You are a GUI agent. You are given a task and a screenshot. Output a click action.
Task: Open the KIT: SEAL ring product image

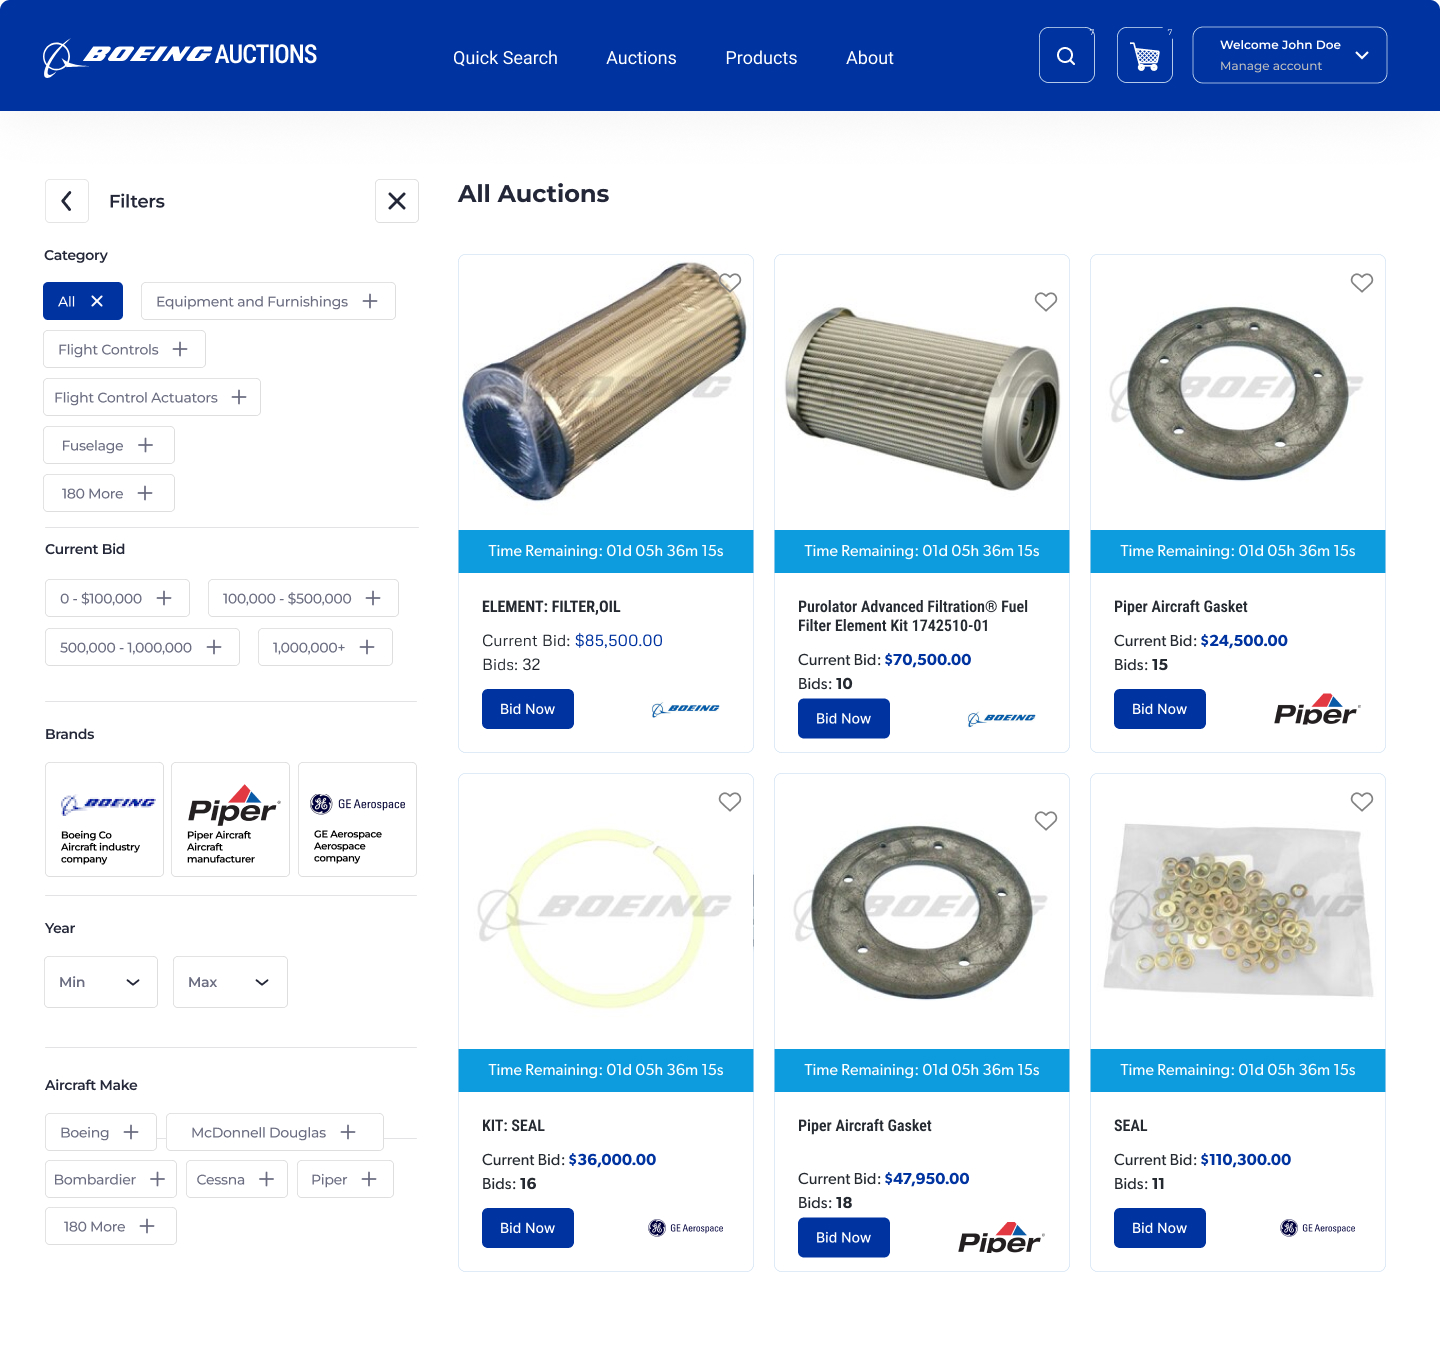coord(606,917)
